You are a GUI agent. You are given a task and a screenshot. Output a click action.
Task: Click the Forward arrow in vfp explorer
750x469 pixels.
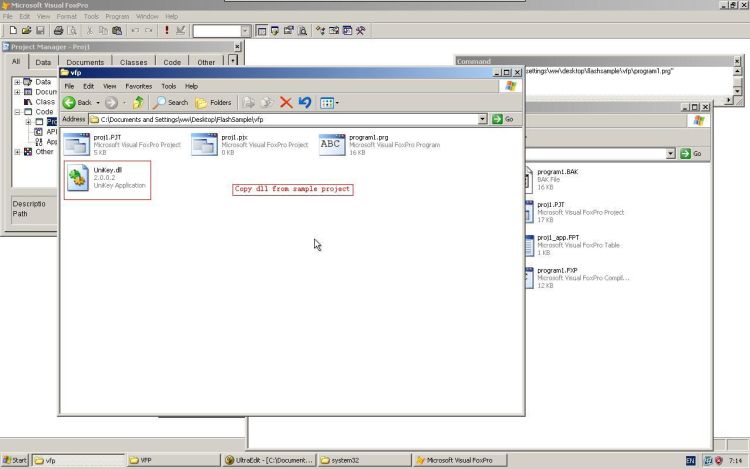(111, 102)
